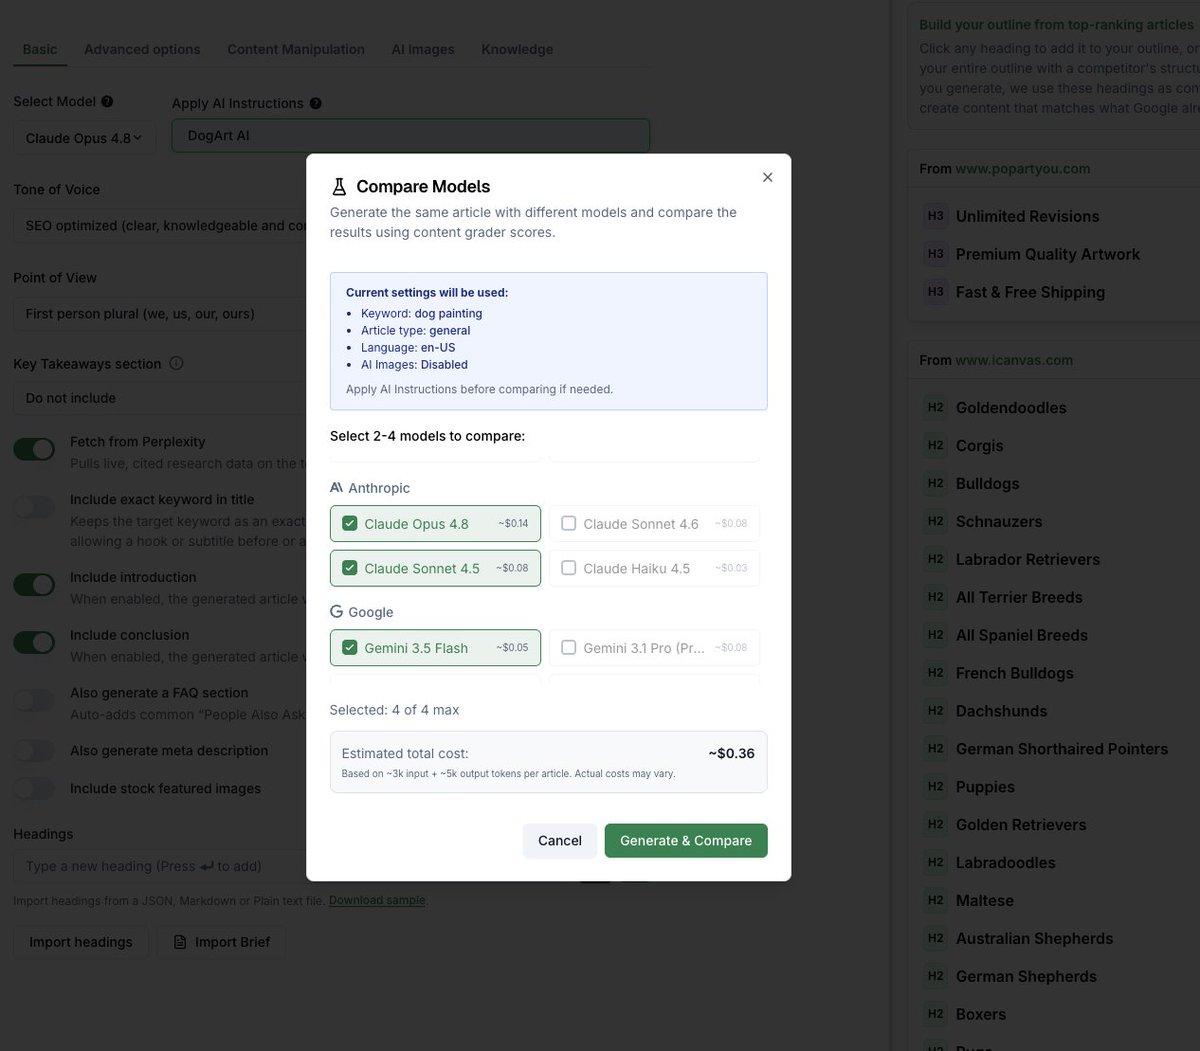Click the Key Takeaways info icon
Screen dimensions: 1200x1051
pyautogui.click(x=176, y=363)
